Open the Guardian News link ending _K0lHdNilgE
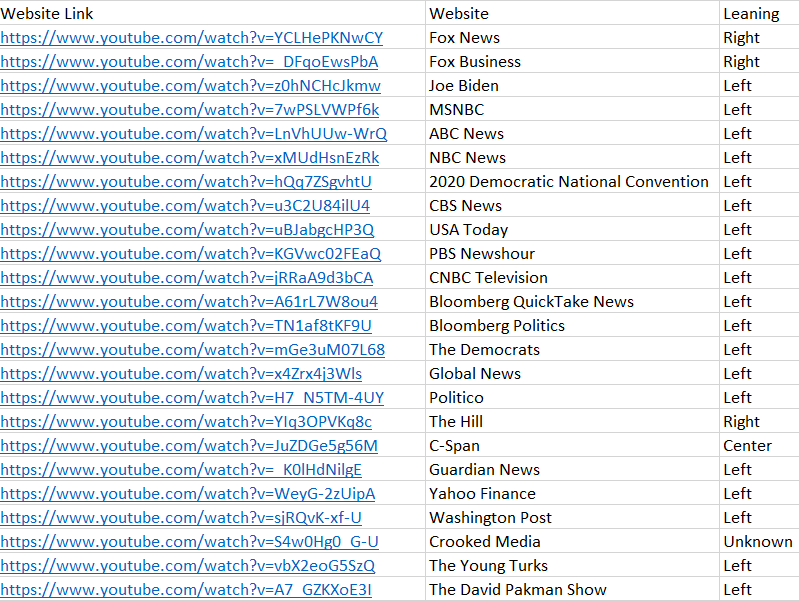 181,469
